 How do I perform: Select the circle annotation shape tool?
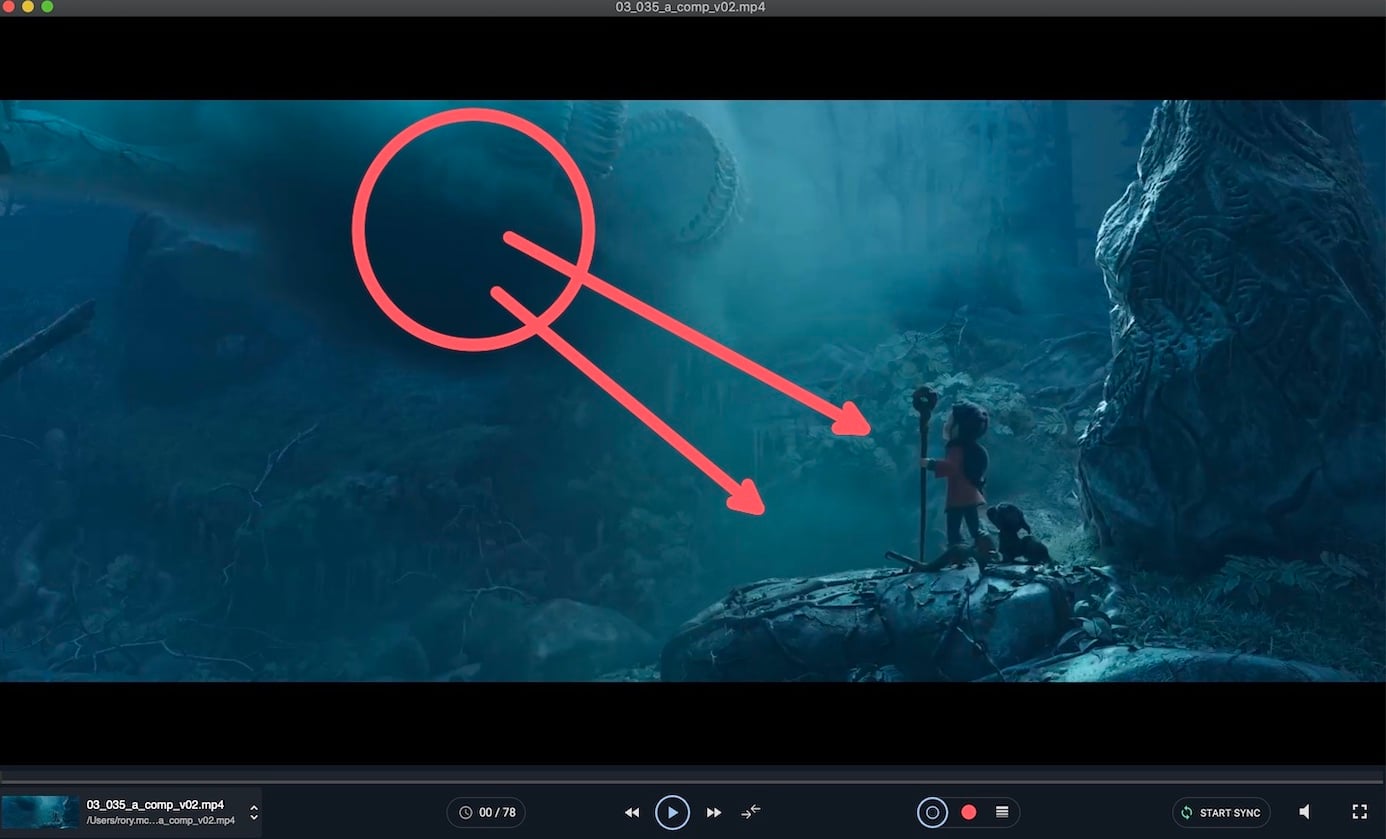(933, 813)
